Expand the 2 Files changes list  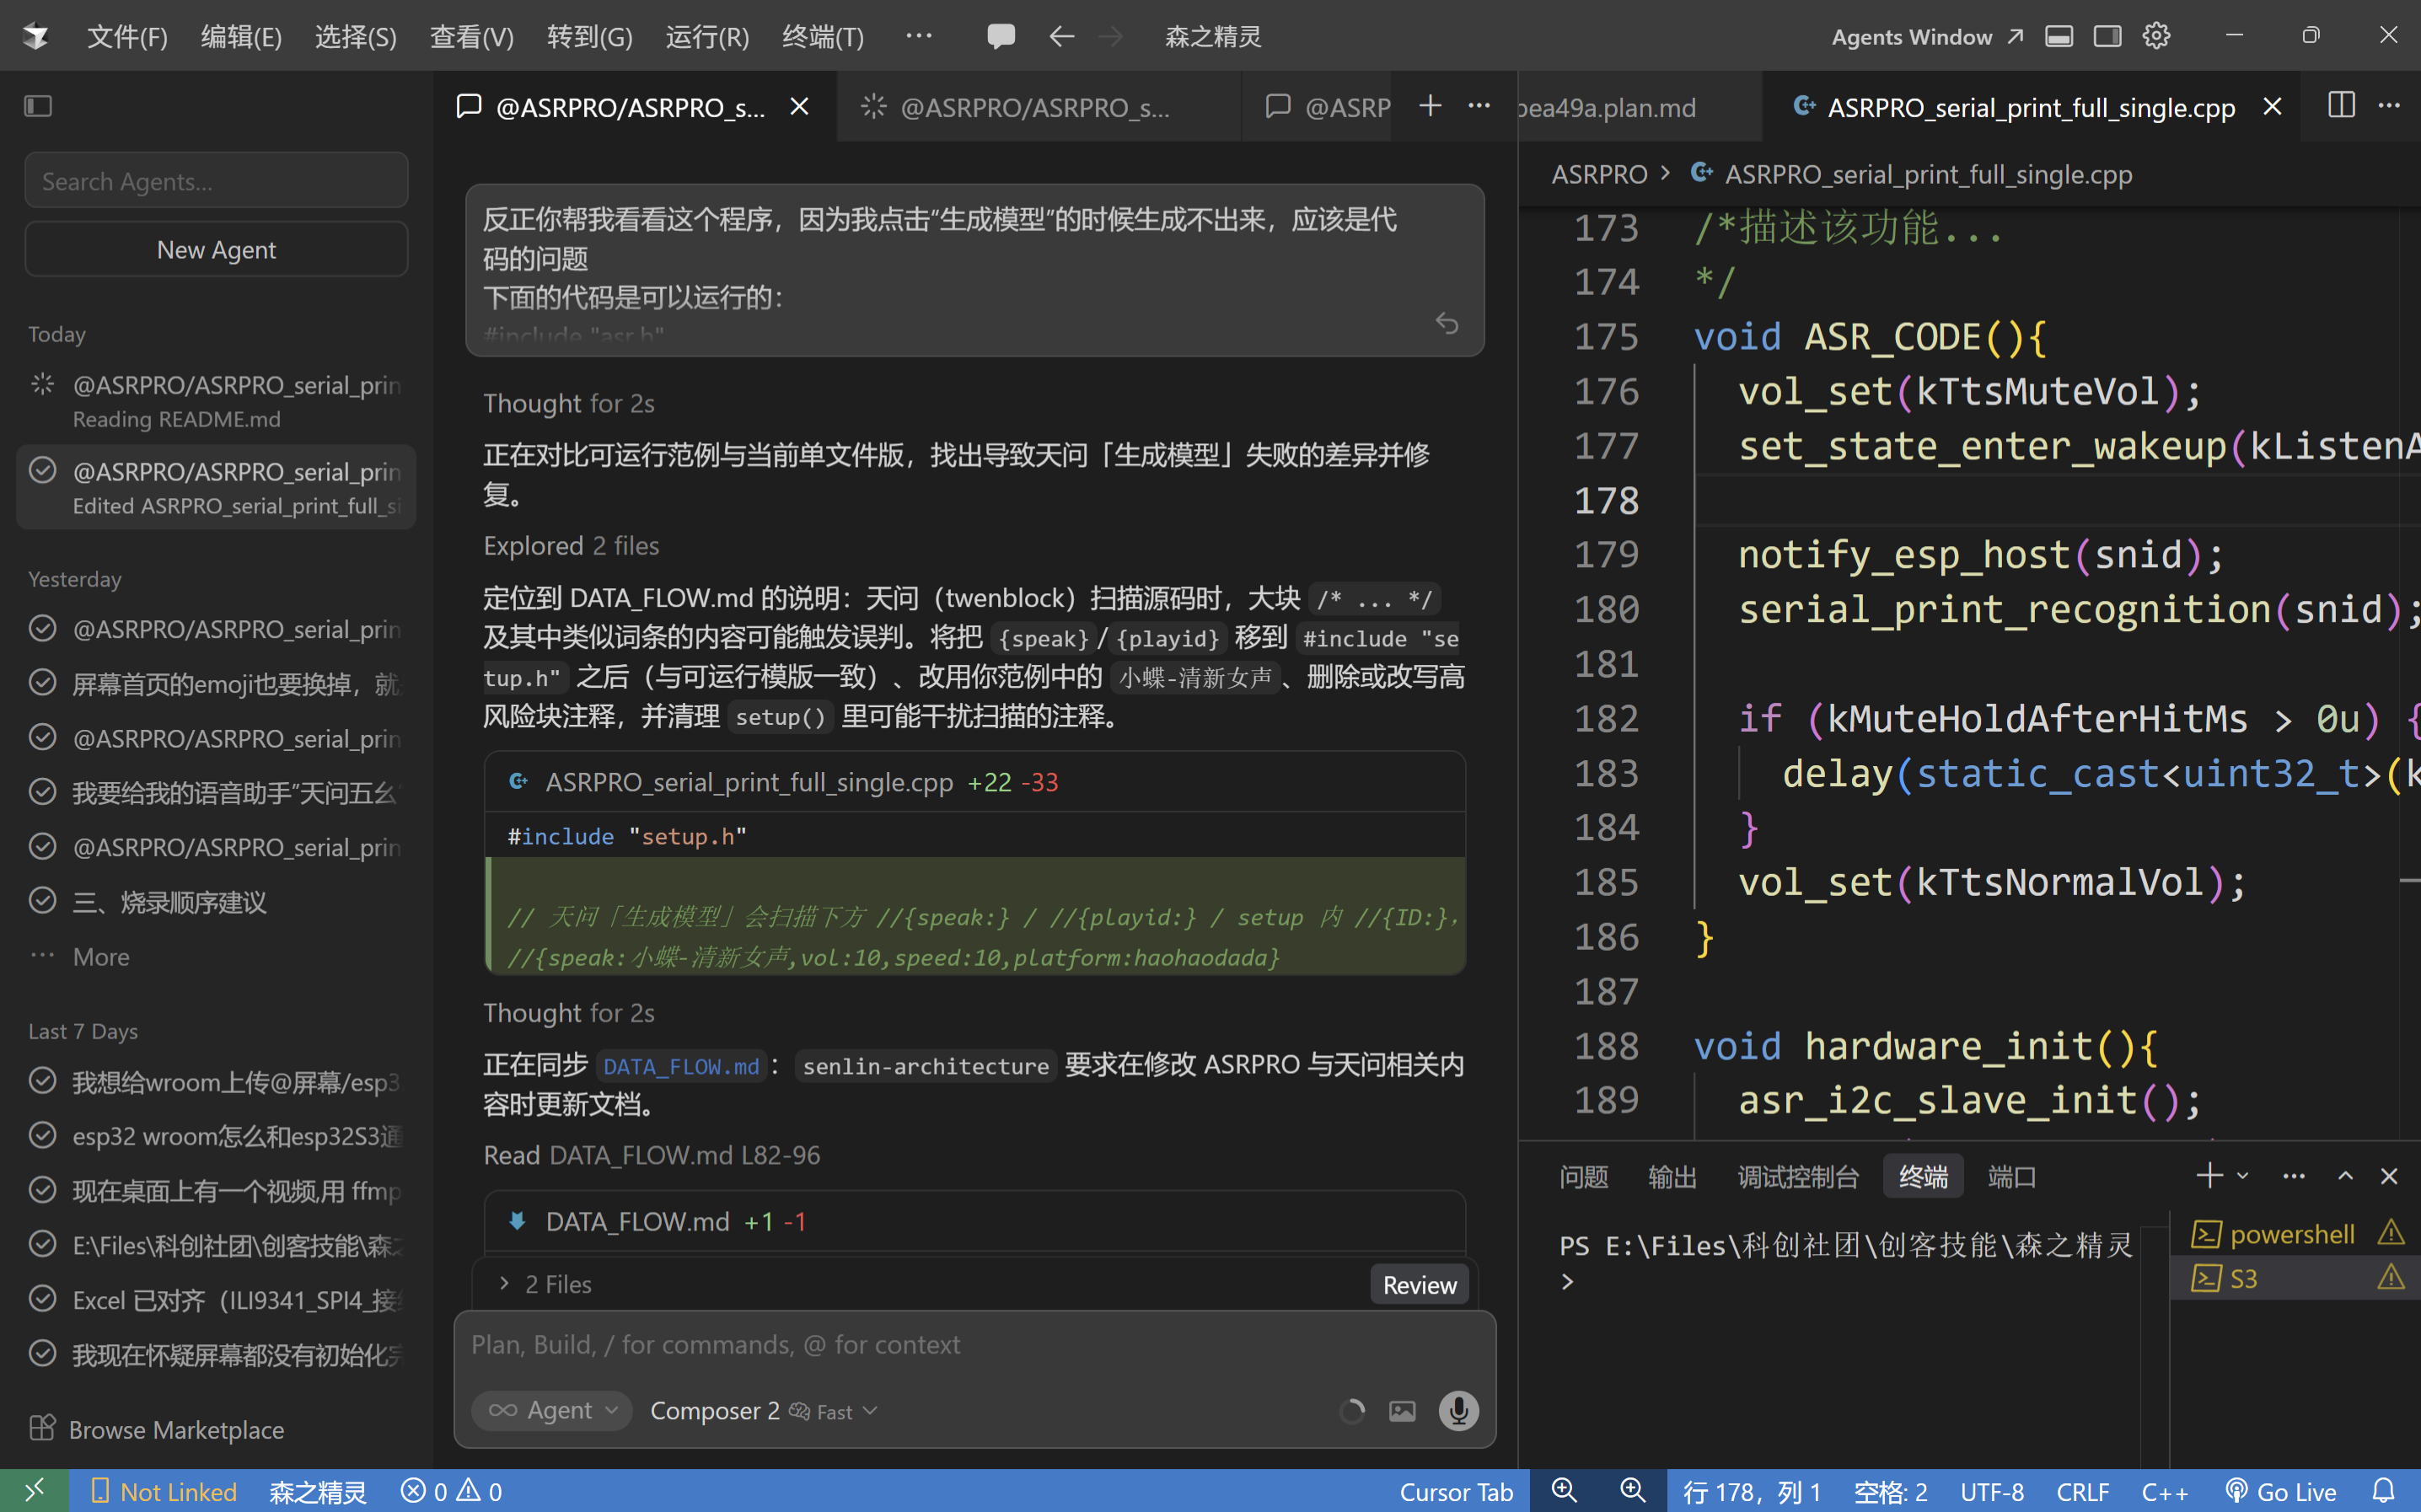[545, 1284]
